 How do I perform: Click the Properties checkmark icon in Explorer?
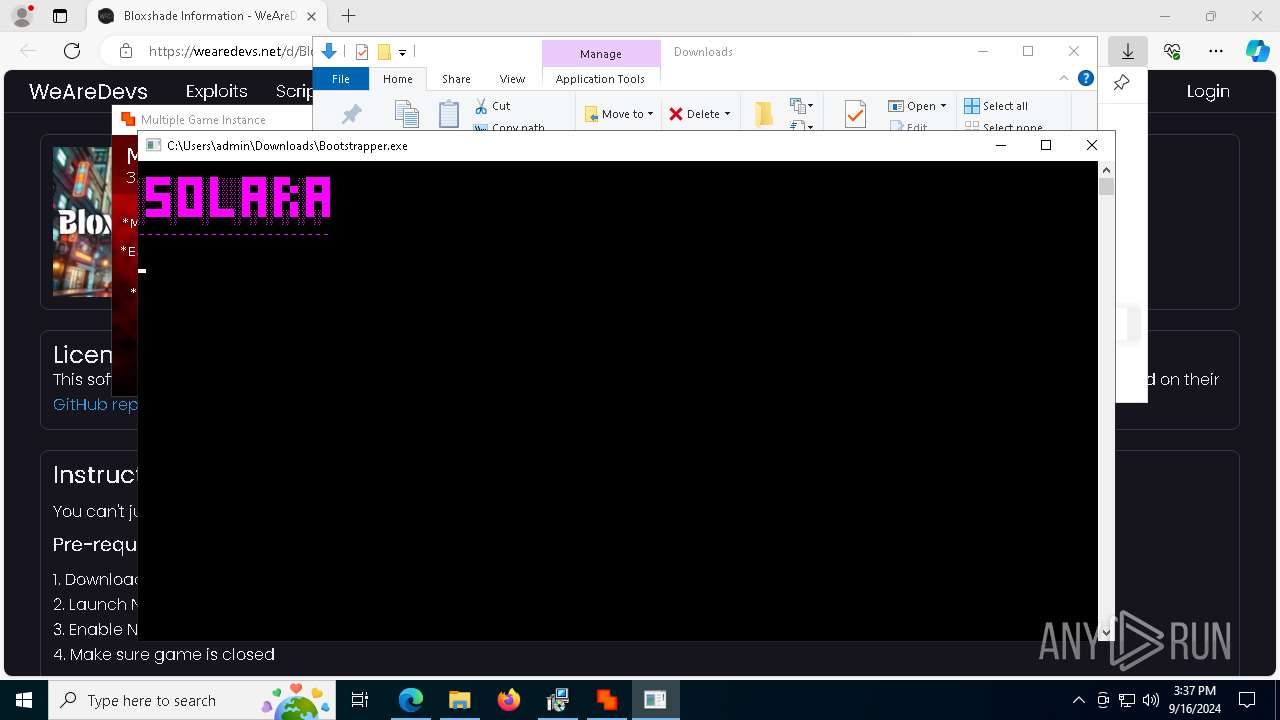point(855,114)
